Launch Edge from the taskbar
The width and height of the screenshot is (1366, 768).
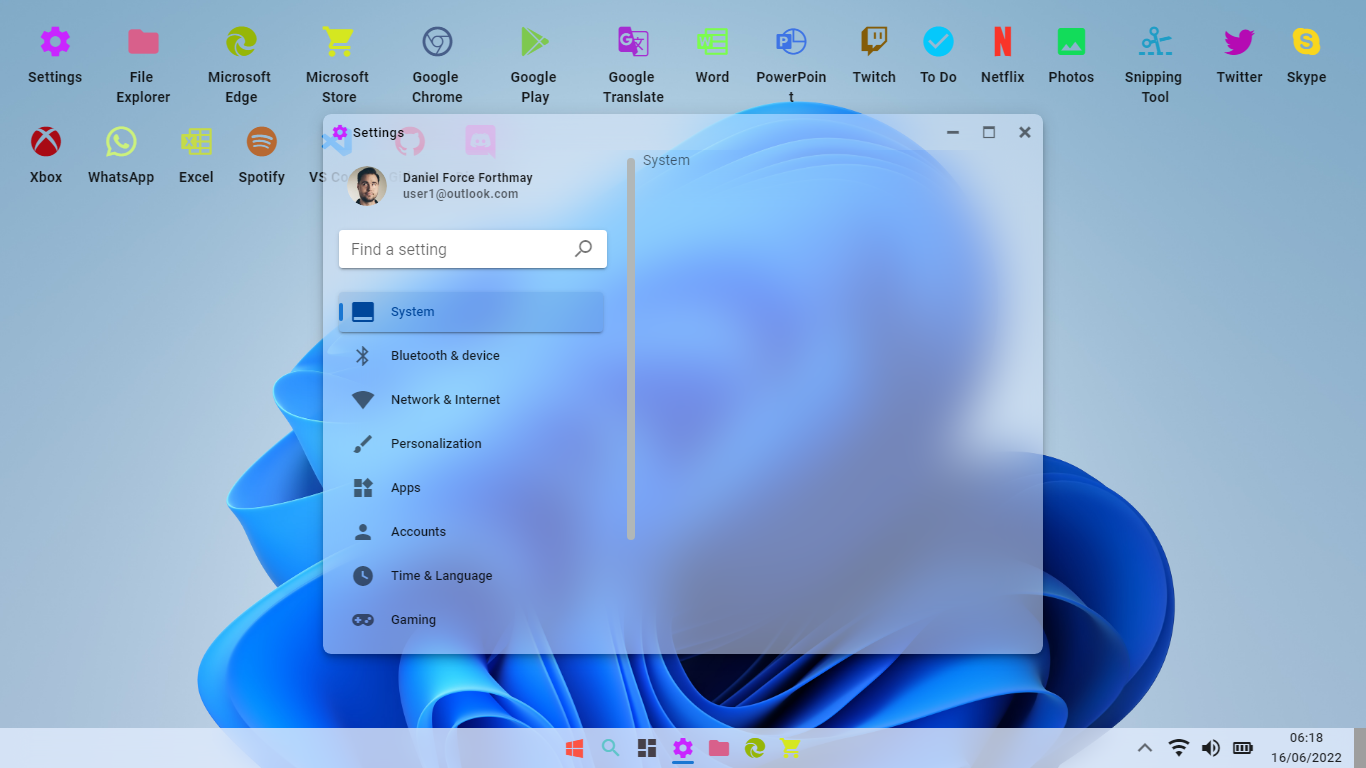pos(755,748)
